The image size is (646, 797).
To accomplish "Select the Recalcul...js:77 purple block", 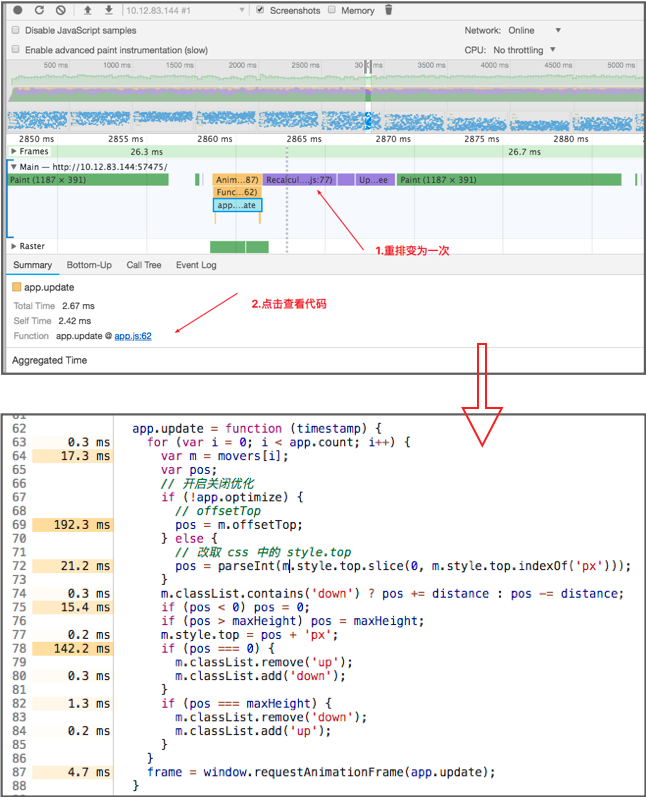I will [299, 179].
